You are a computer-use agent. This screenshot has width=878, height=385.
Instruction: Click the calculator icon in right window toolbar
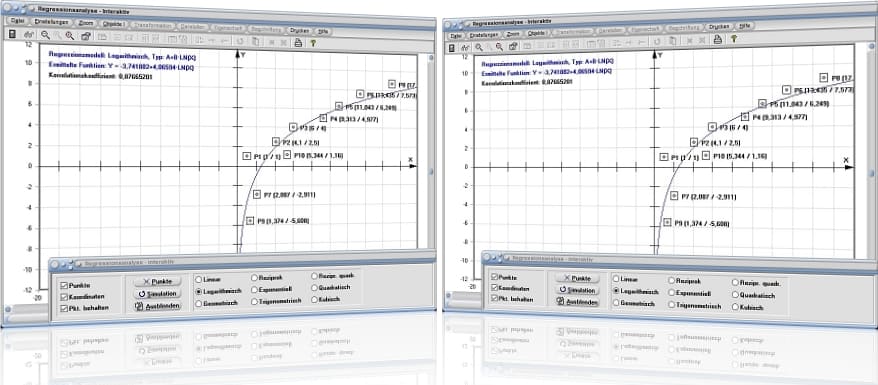point(451,48)
